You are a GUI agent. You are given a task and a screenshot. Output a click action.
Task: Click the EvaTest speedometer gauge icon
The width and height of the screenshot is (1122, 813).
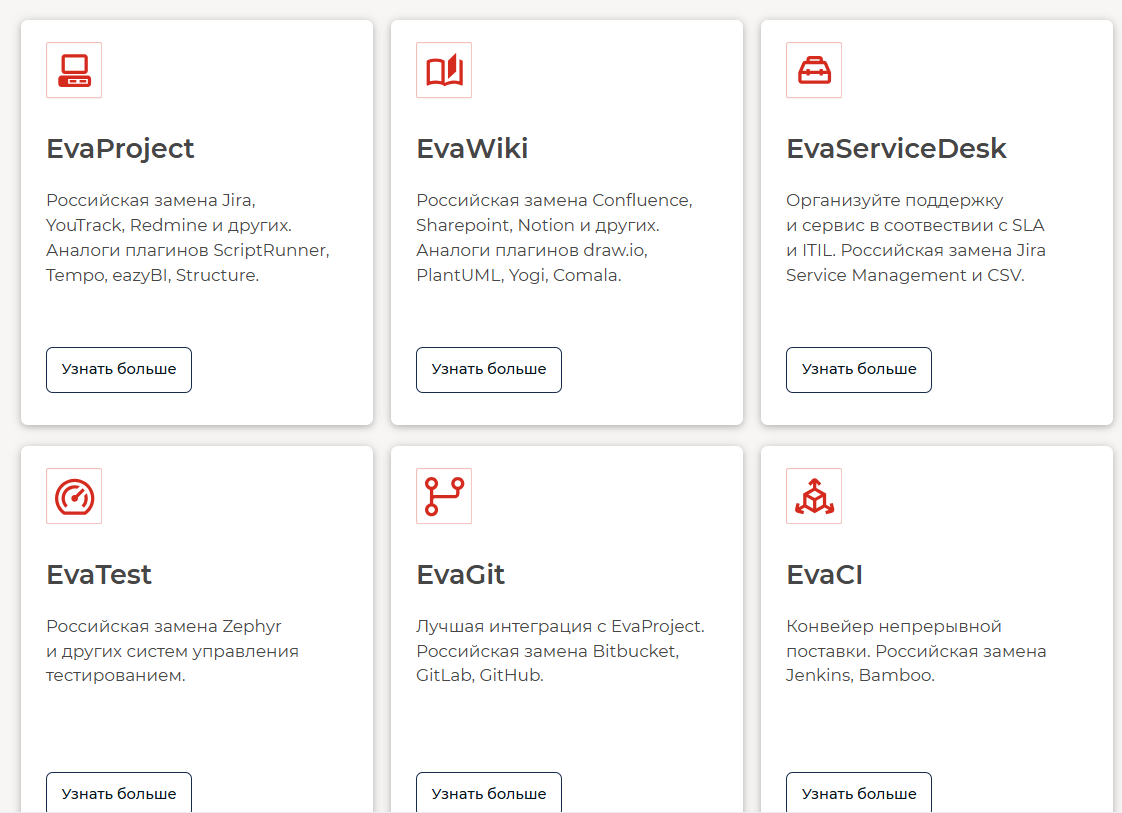74,496
